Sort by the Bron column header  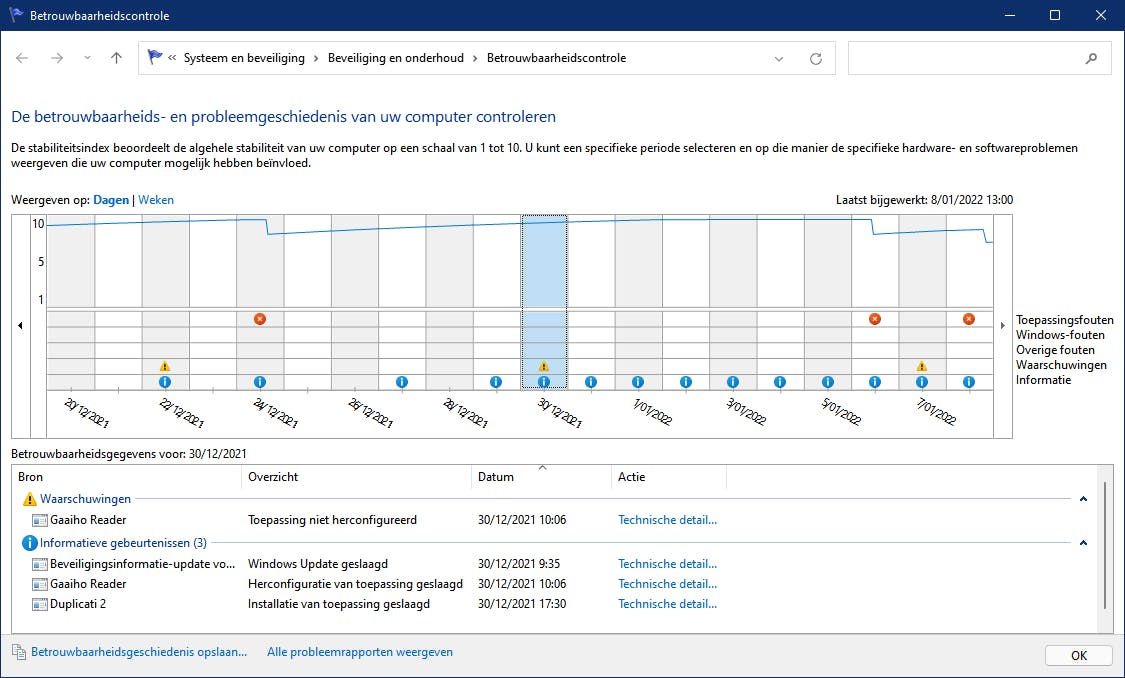point(127,476)
